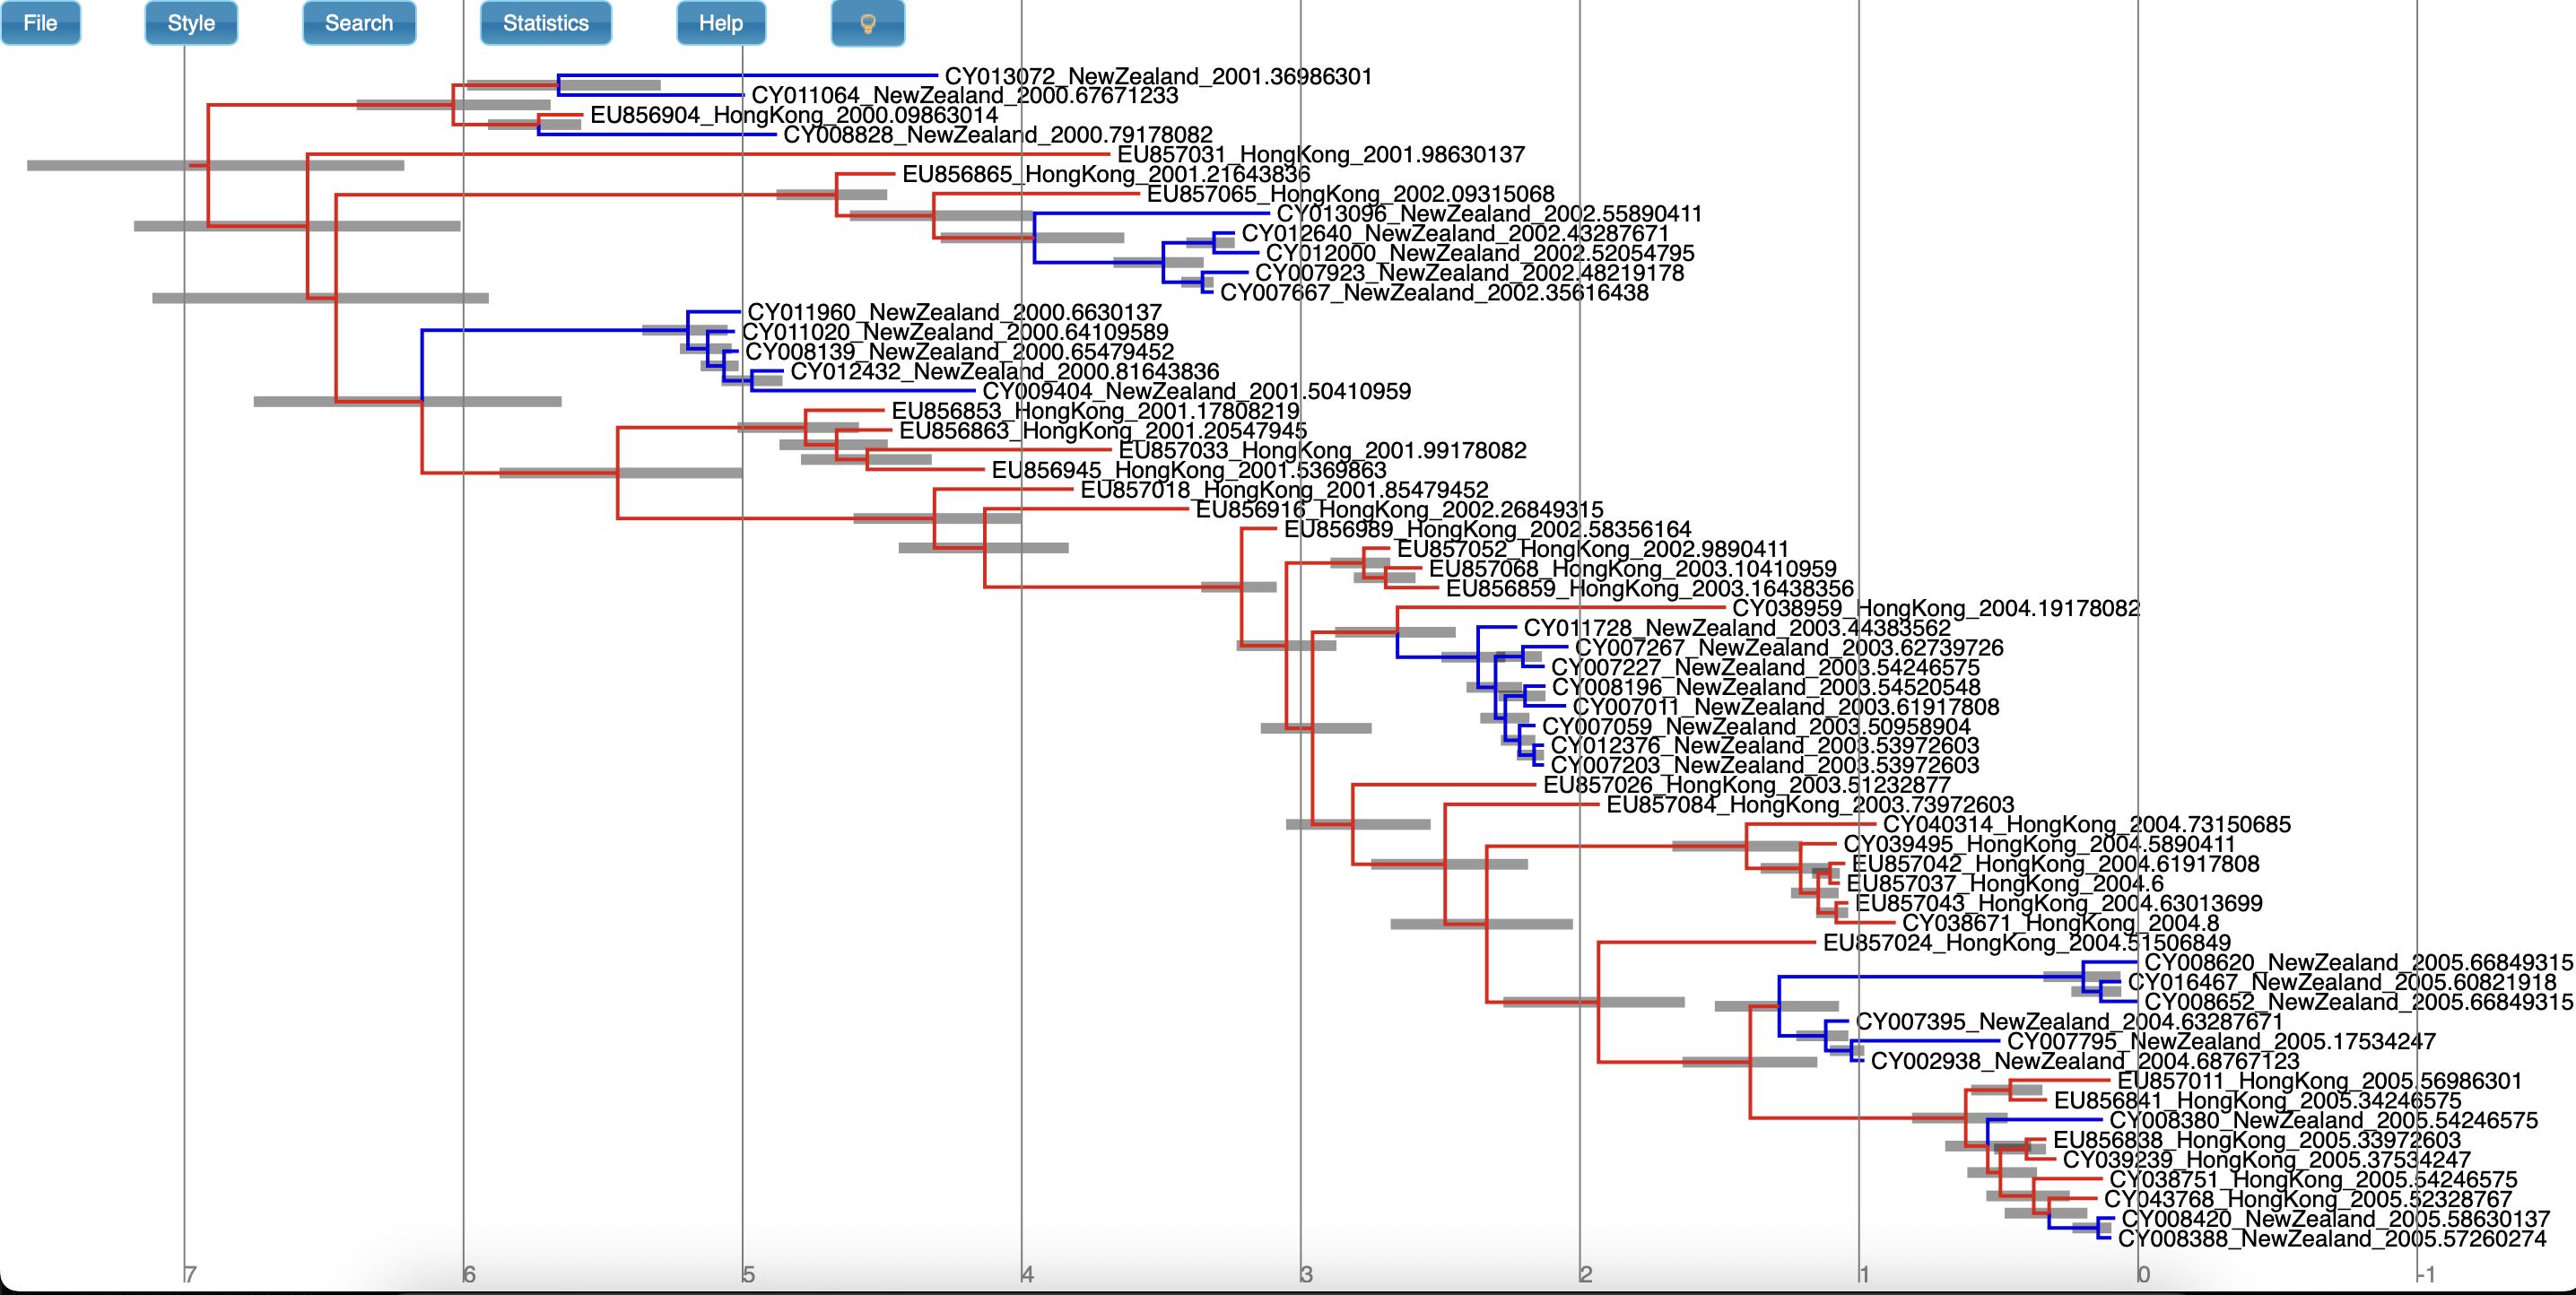Select tip label CY008139_NewZealand_2000.65479452
The width and height of the screenshot is (2576, 1295).
click(960, 352)
